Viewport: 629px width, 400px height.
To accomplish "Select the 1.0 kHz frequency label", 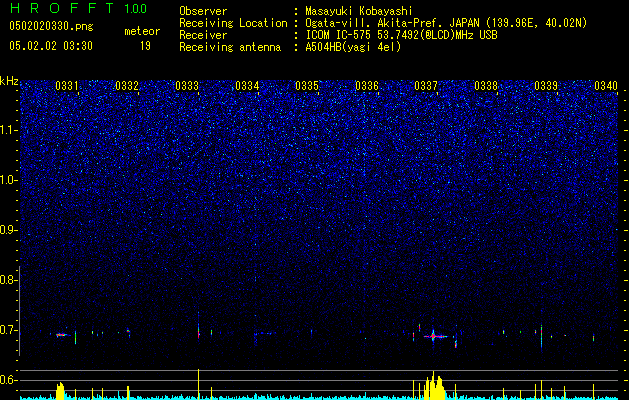I will coord(9,180).
